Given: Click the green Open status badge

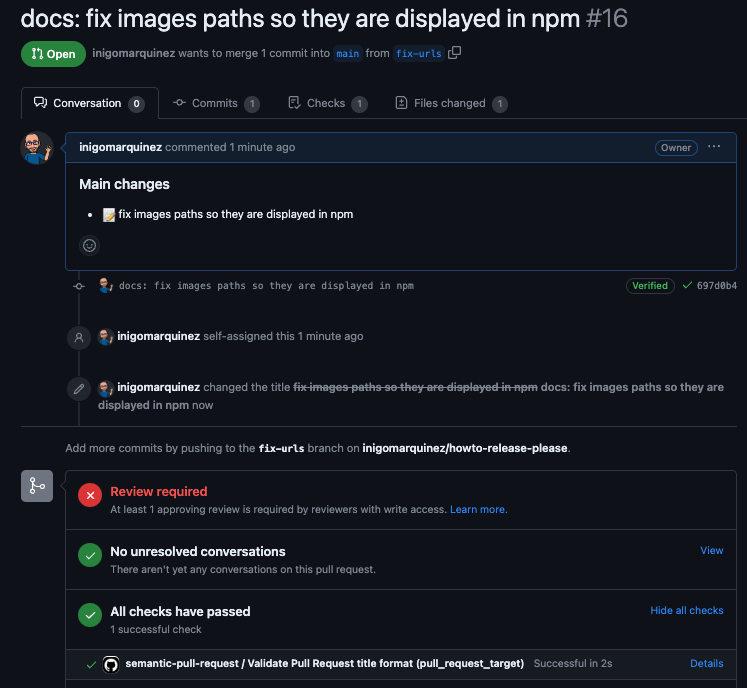Looking at the screenshot, I should (53, 54).
